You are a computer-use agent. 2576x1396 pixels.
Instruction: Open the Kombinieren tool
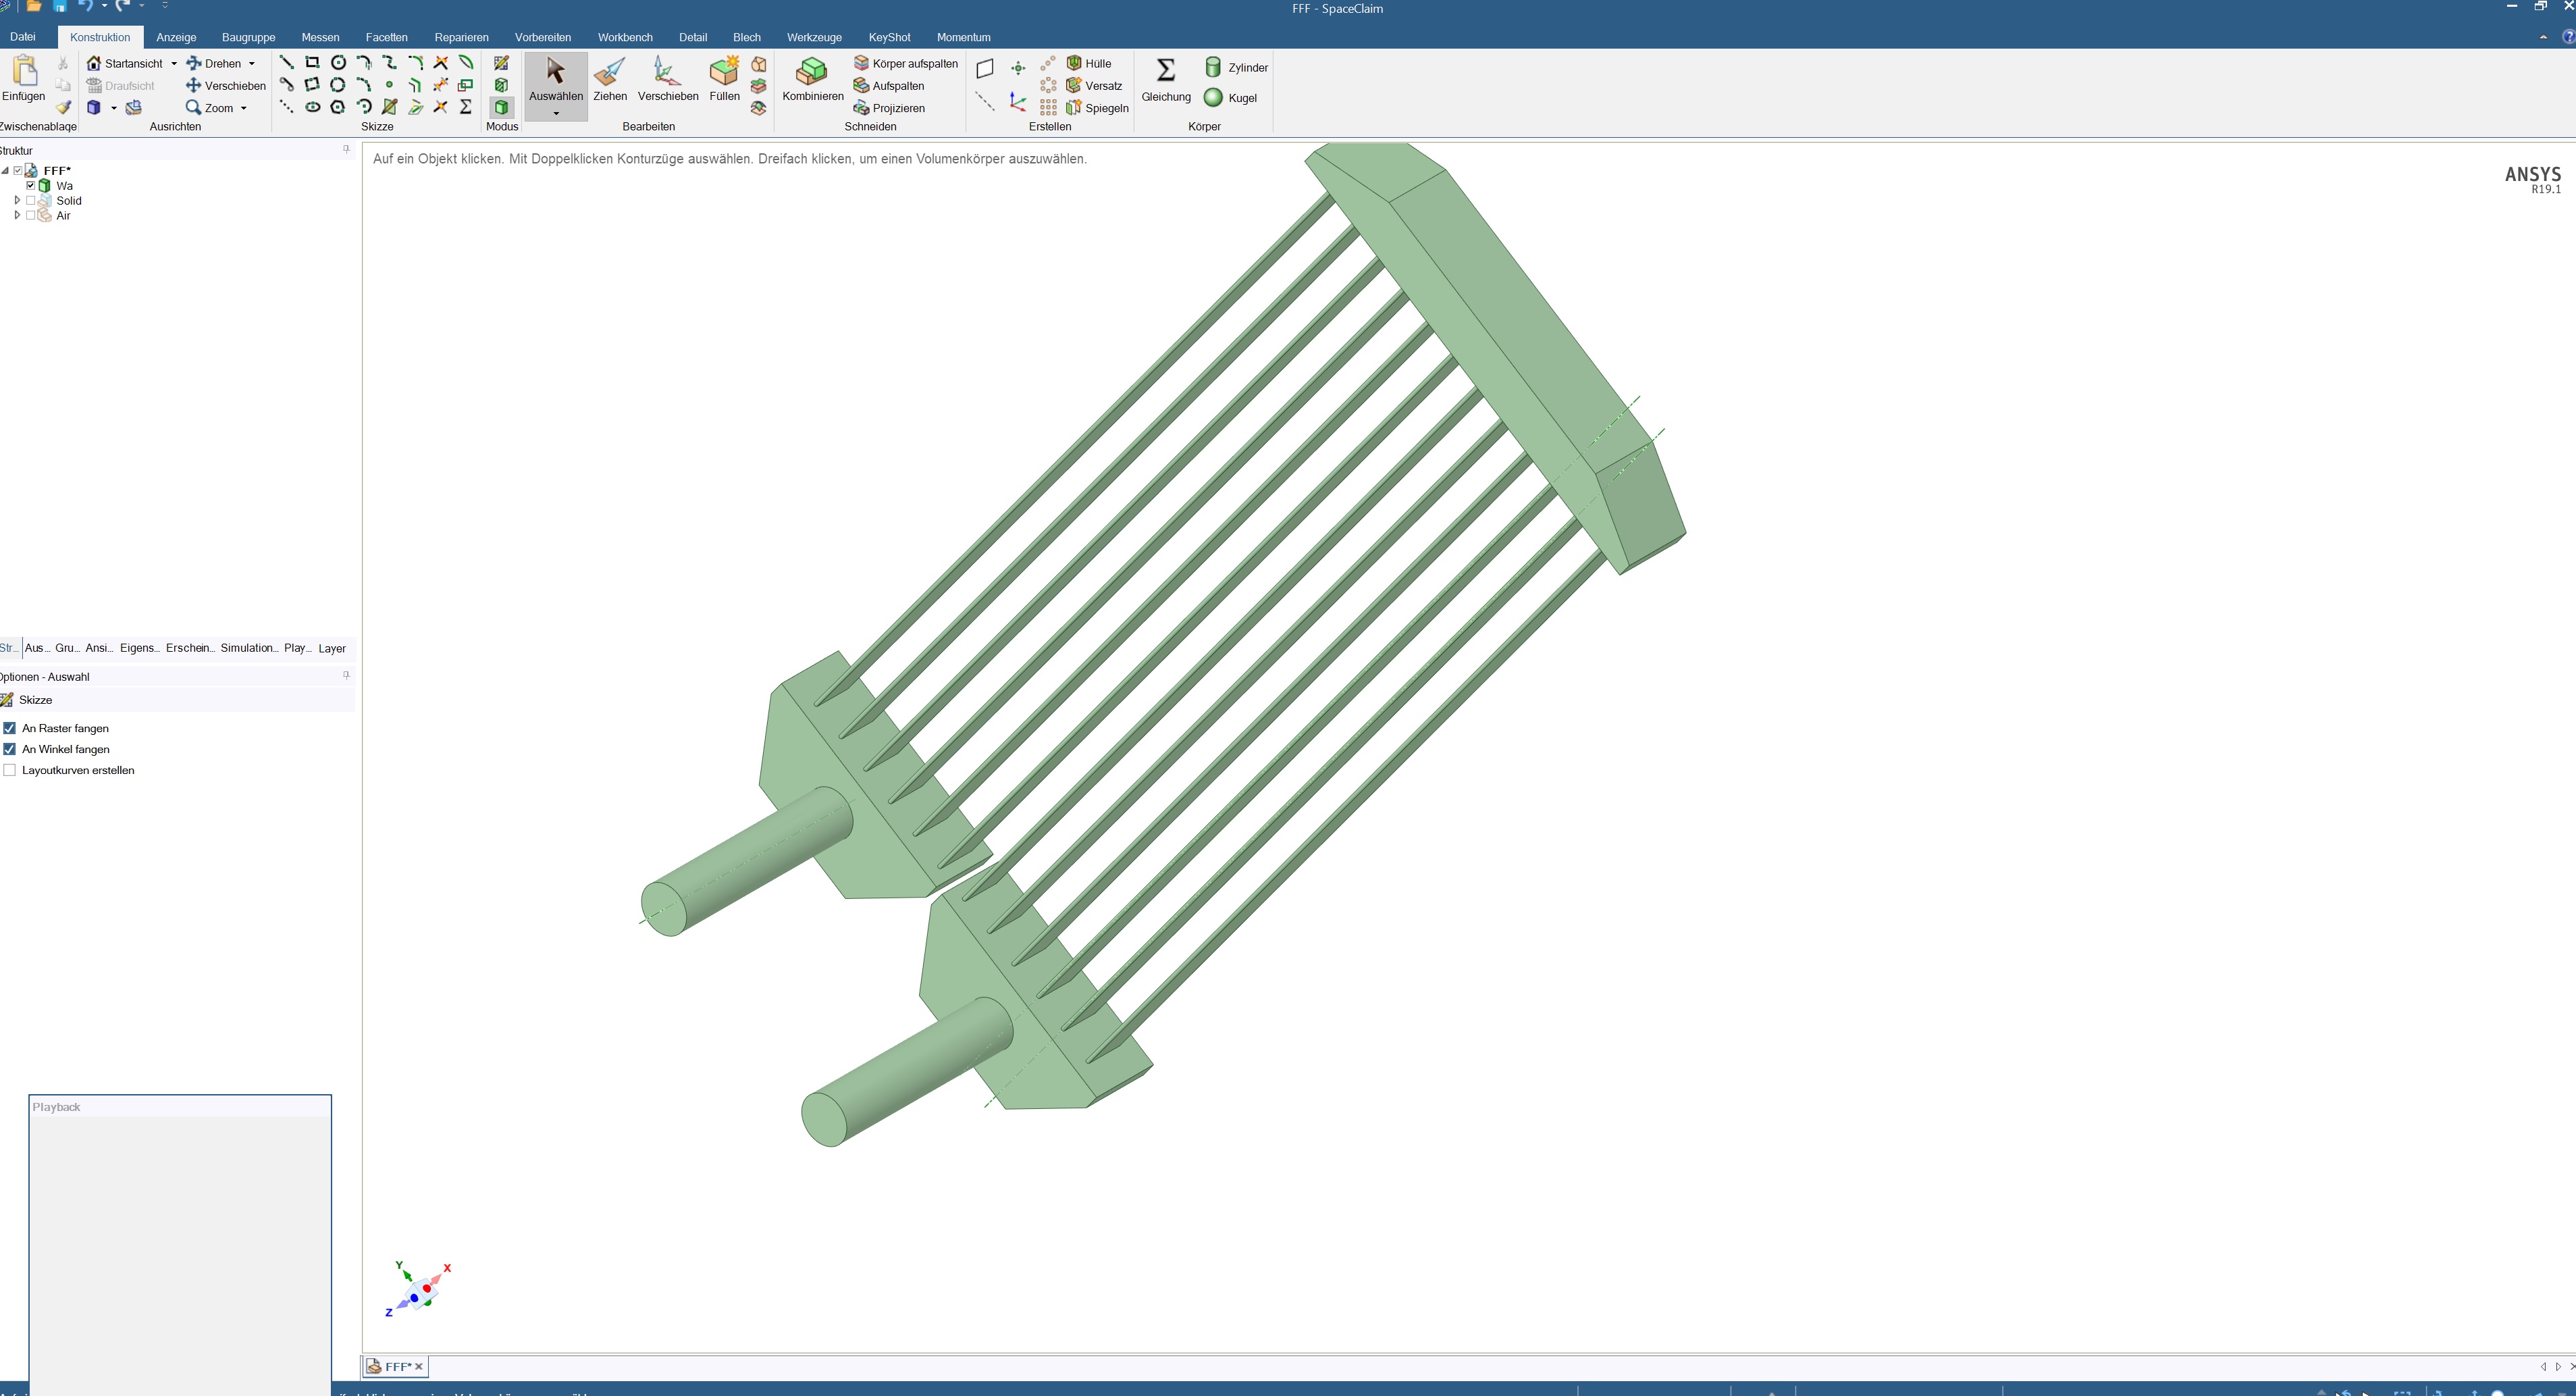pos(812,79)
